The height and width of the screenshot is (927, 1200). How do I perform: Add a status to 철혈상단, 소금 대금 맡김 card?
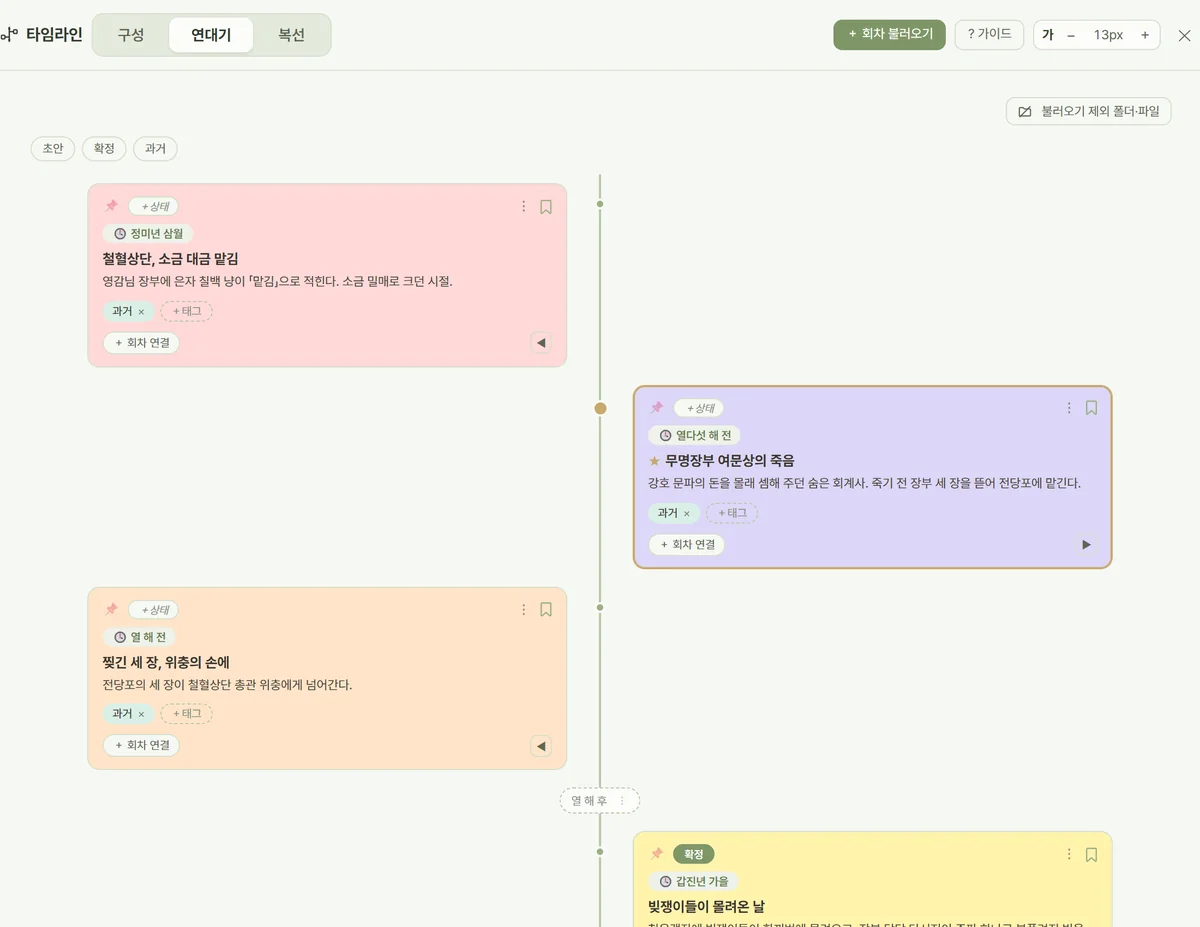pyautogui.click(x=153, y=206)
